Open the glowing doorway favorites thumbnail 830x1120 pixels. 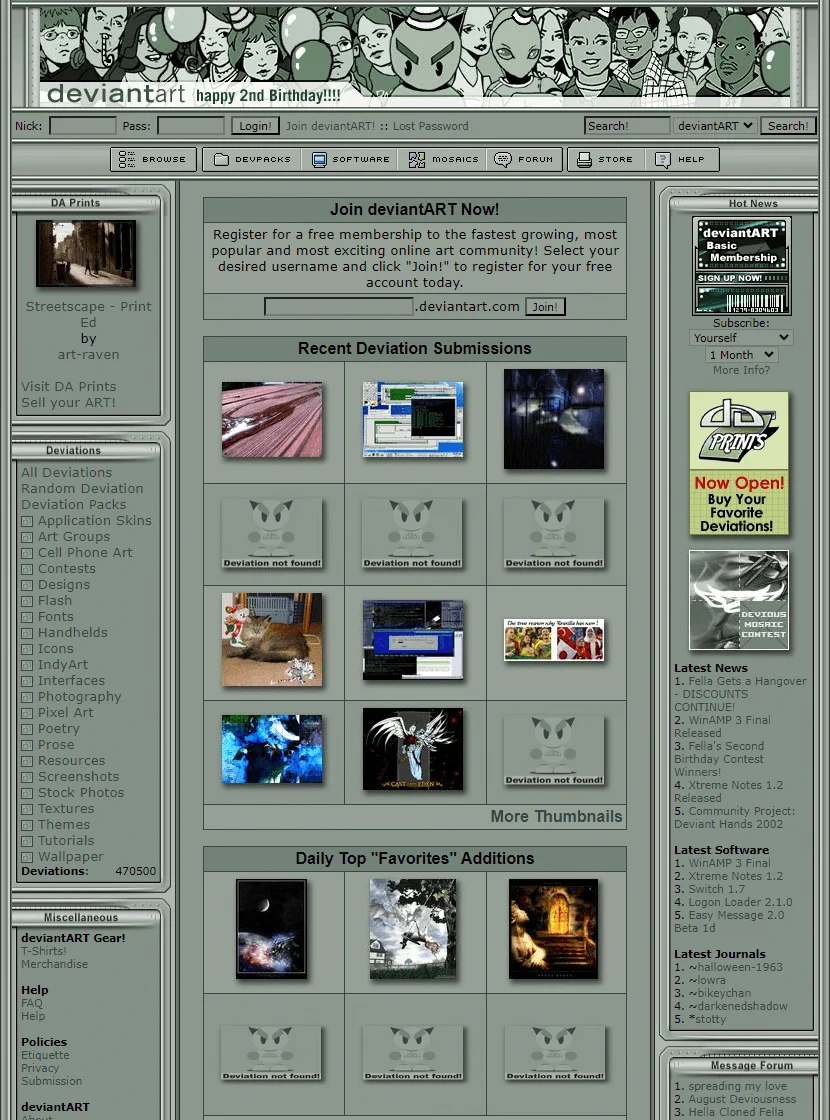(x=554, y=929)
